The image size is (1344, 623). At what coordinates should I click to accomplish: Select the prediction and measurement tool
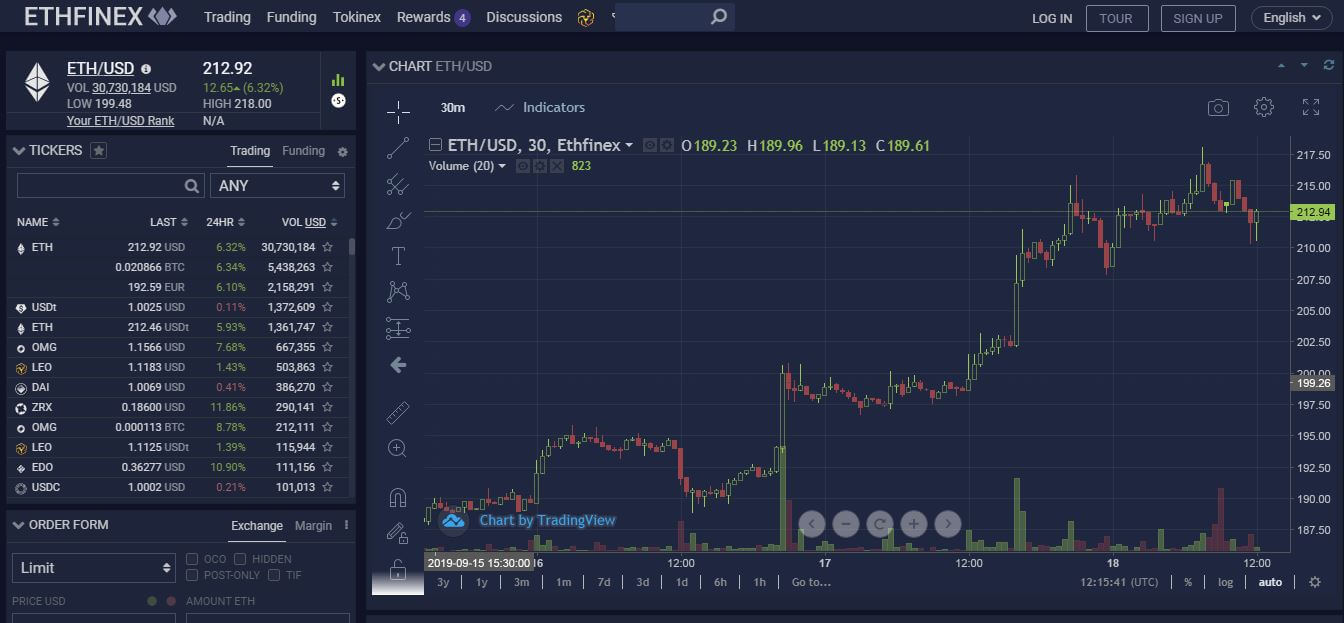pyautogui.click(x=398, y=328)
